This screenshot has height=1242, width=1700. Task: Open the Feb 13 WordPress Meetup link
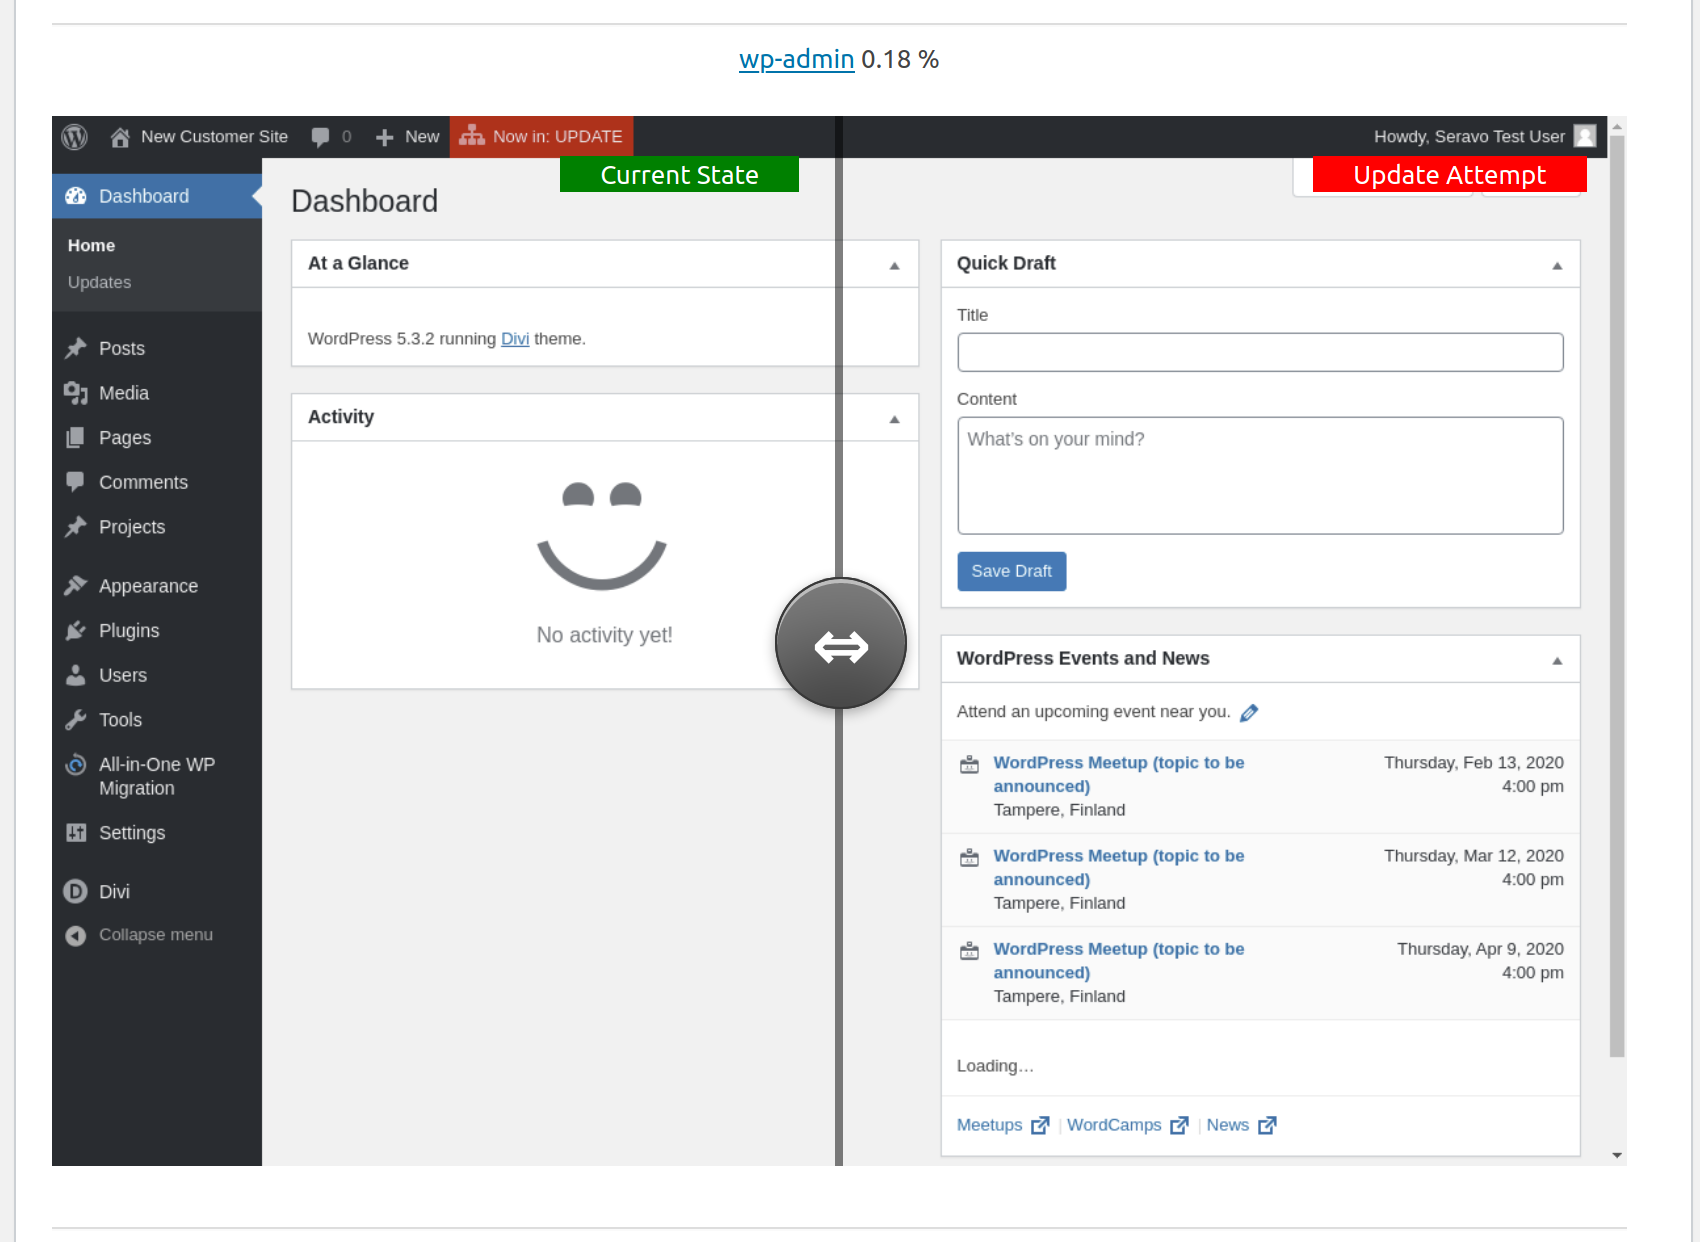[1118, 775]
